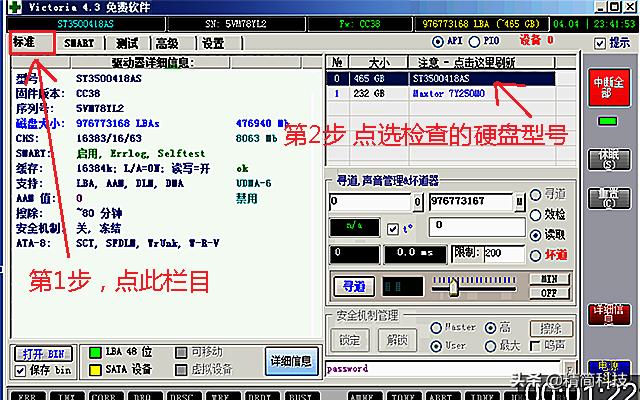Click the SN: 5VM78YL2 top bar field
This screenshot has height=400, width=640.
(x=236, y=24)
